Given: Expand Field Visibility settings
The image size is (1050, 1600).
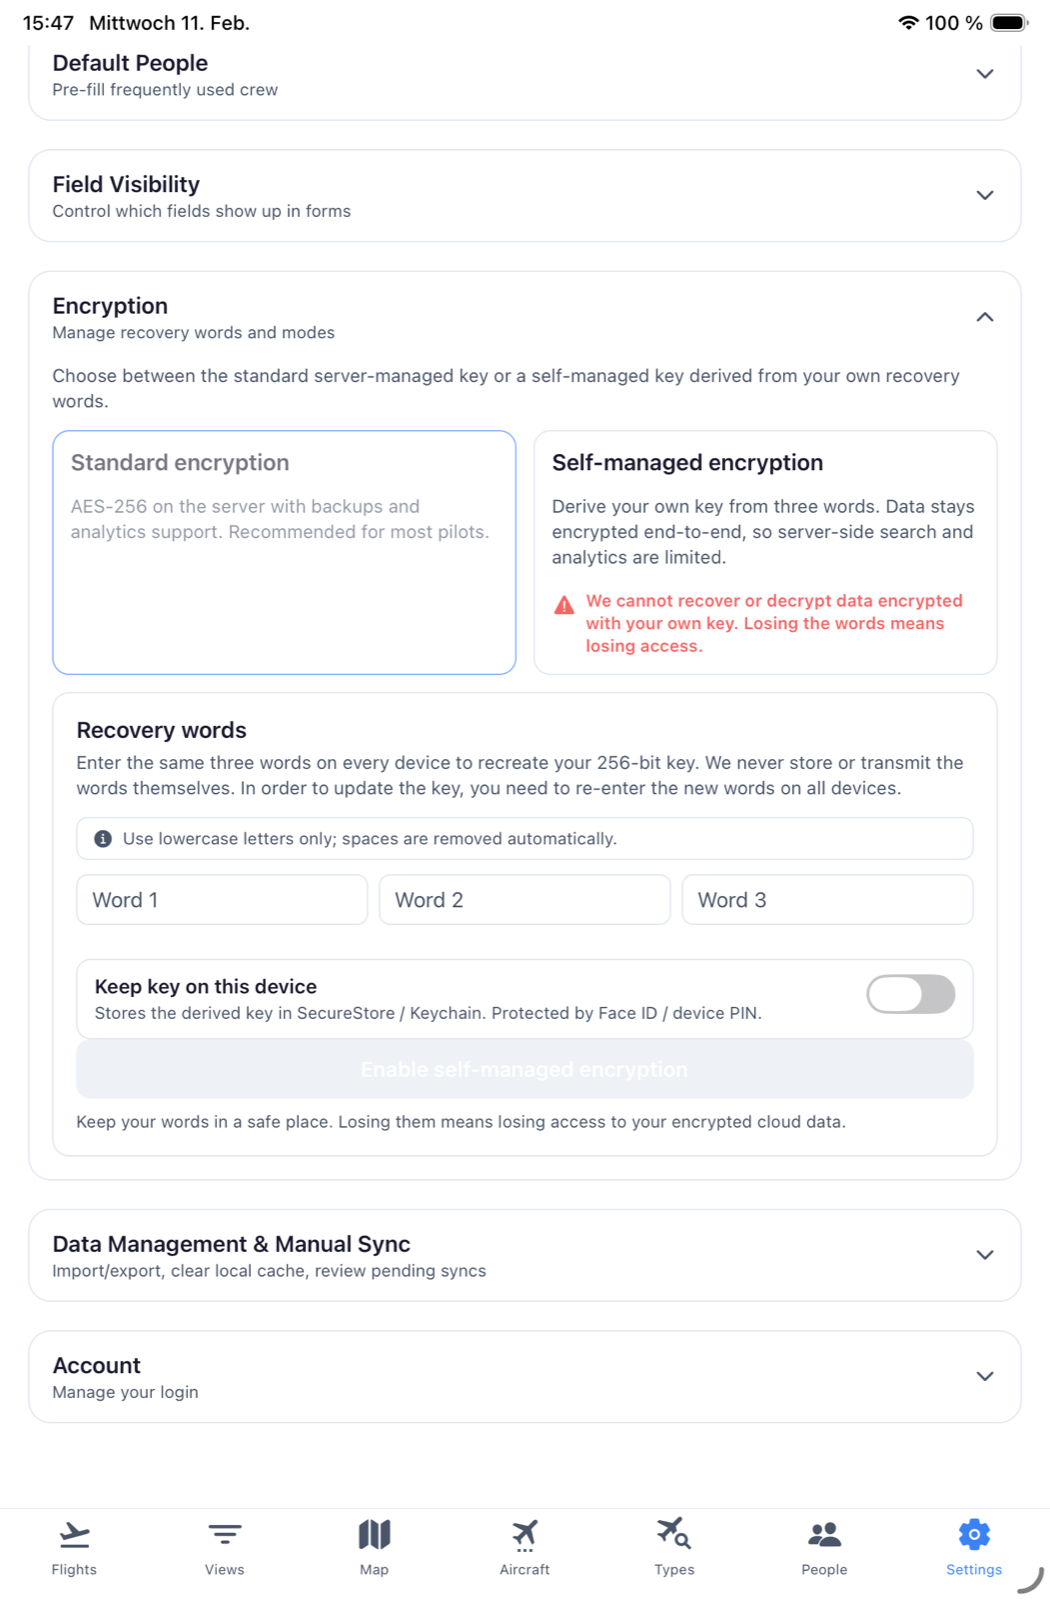Looking at the screenshot, I should click(x=985, y=195).
